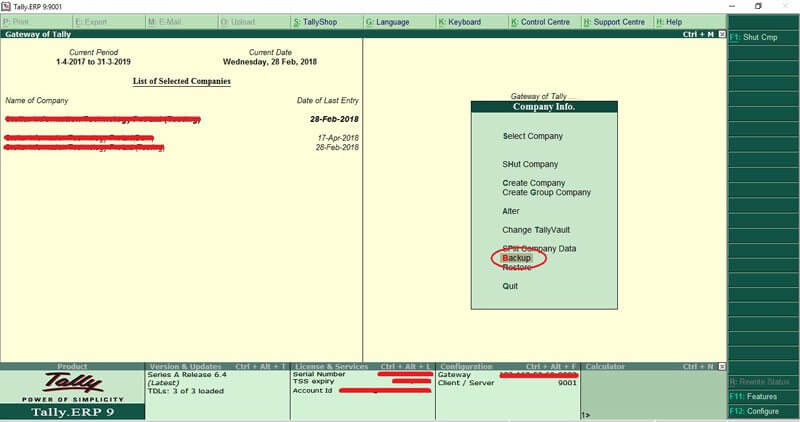Close the Calculator panel
Image resolution: width=800 pixels, height=422 pixels.
722,366
